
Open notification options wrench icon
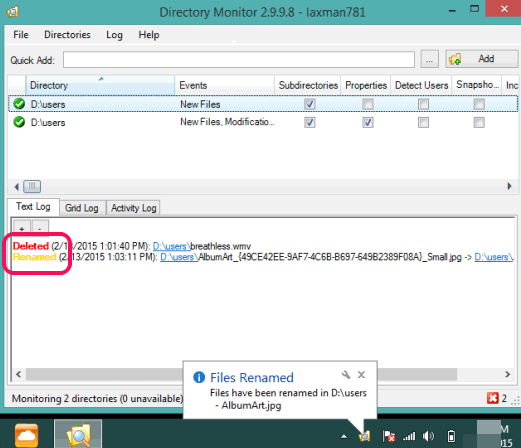(346, 375)
